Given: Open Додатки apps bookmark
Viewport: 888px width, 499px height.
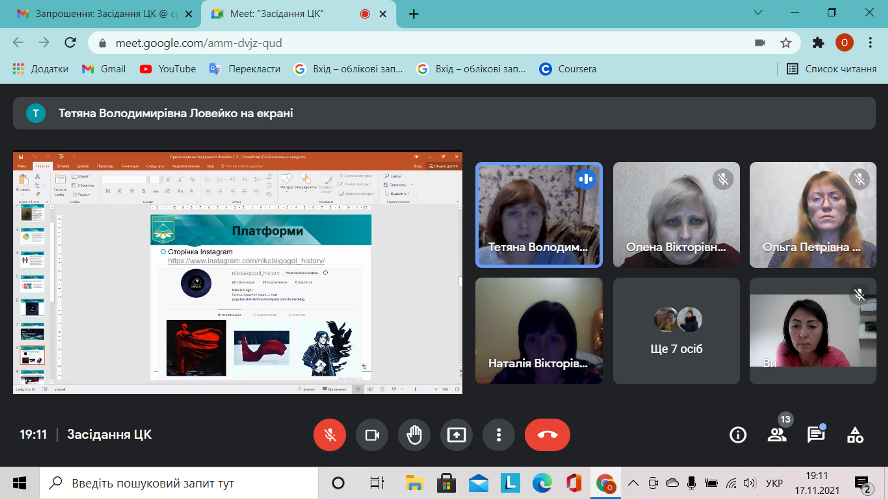Looking at the screenshot, I should [41, 69].
